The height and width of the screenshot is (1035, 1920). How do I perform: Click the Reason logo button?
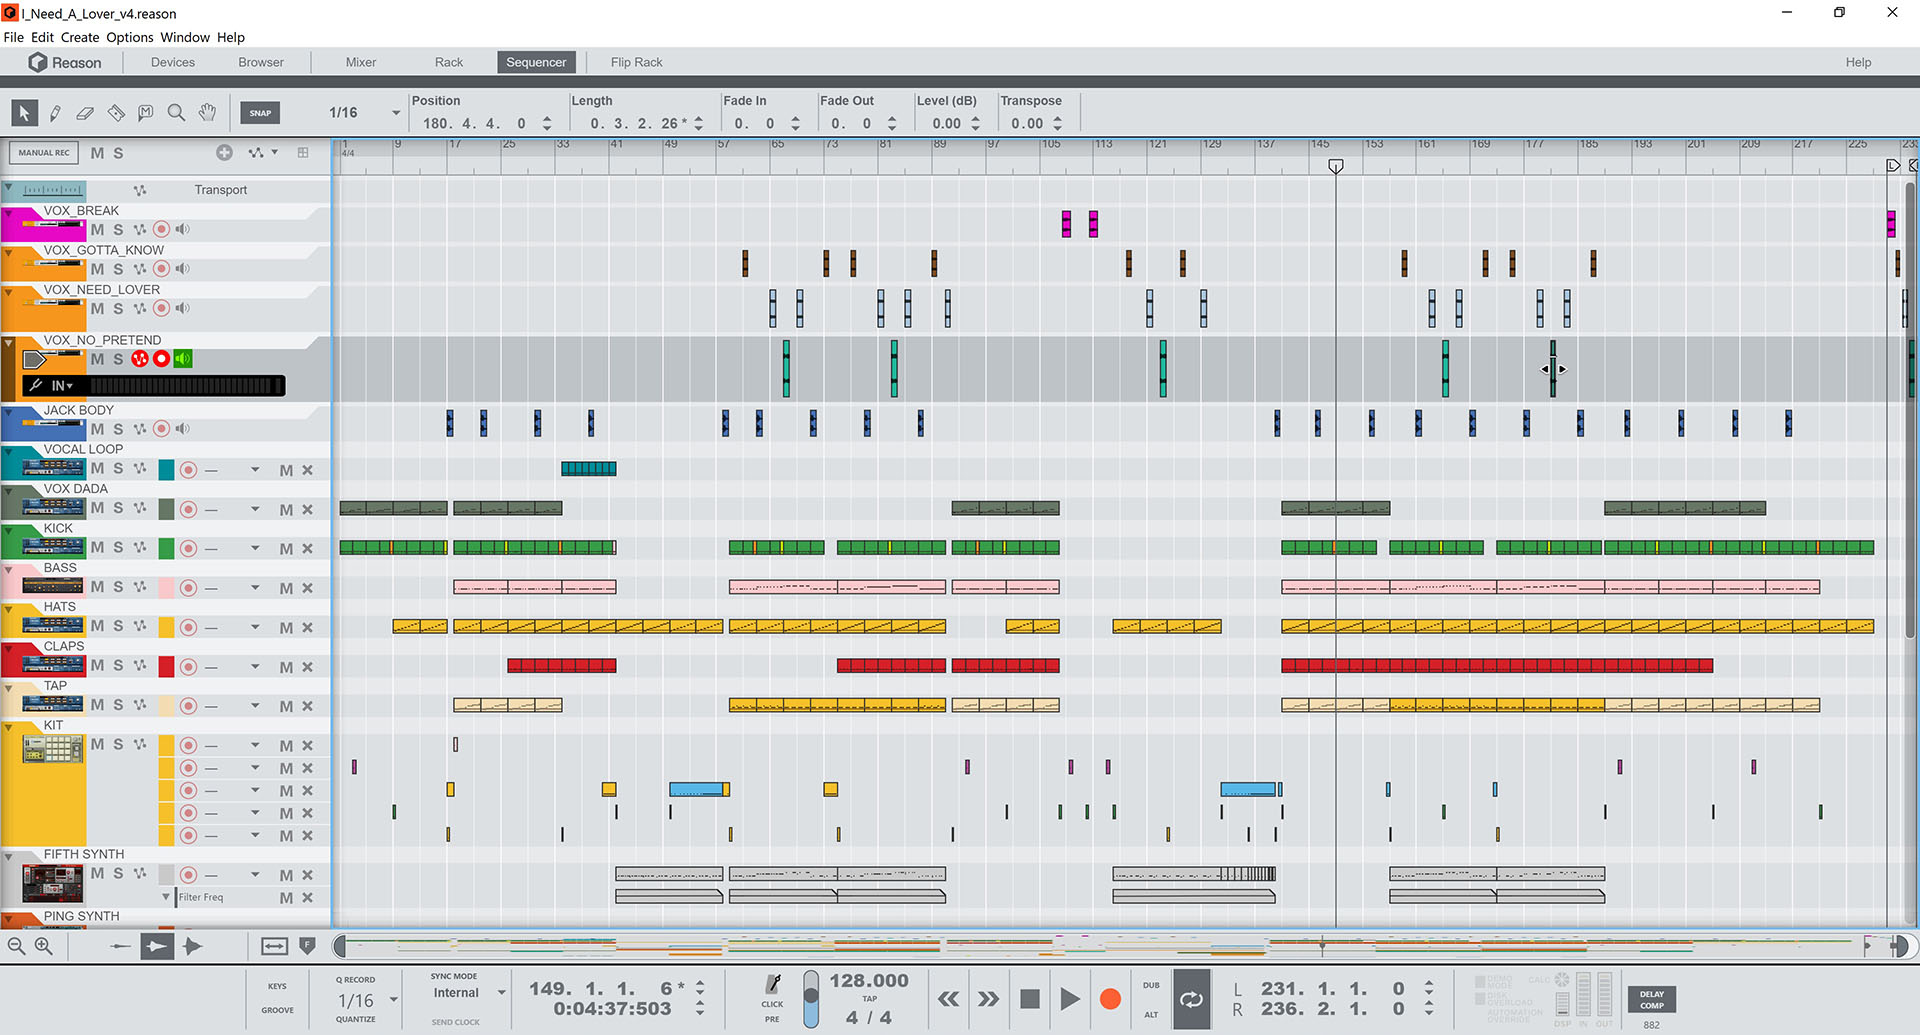click(65, 62)
